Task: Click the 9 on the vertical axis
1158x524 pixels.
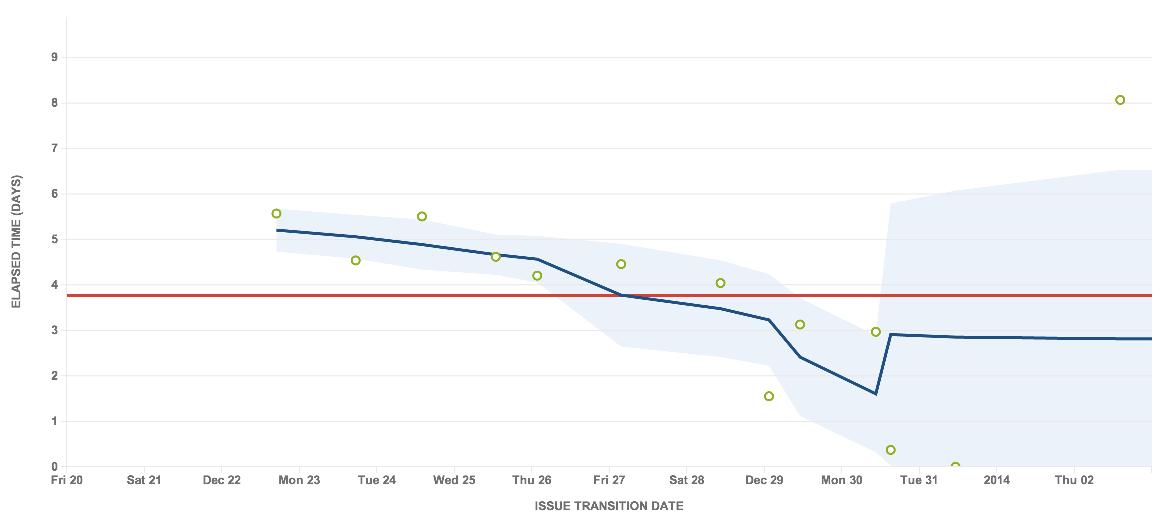Action: point(54,58)
